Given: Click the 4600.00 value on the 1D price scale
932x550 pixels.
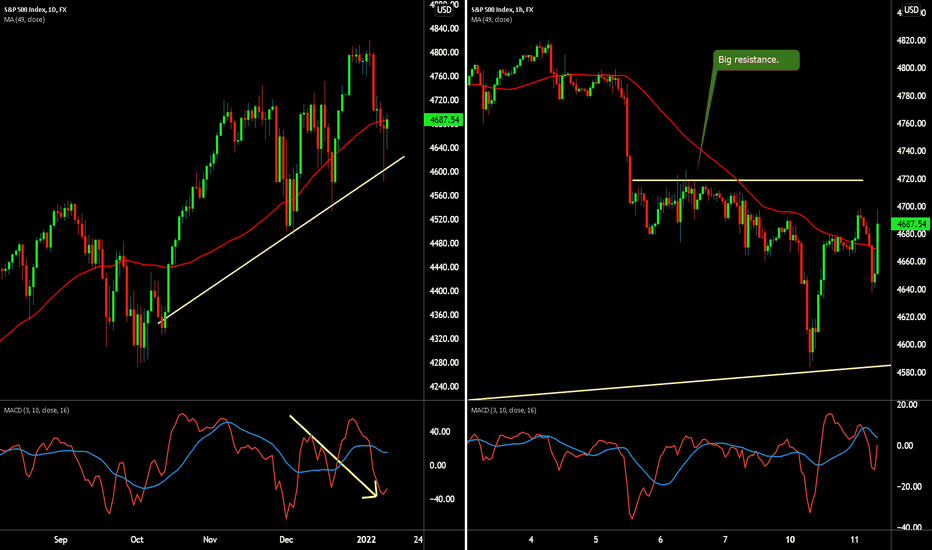Looking at the screenshot, I should point(444,172).
